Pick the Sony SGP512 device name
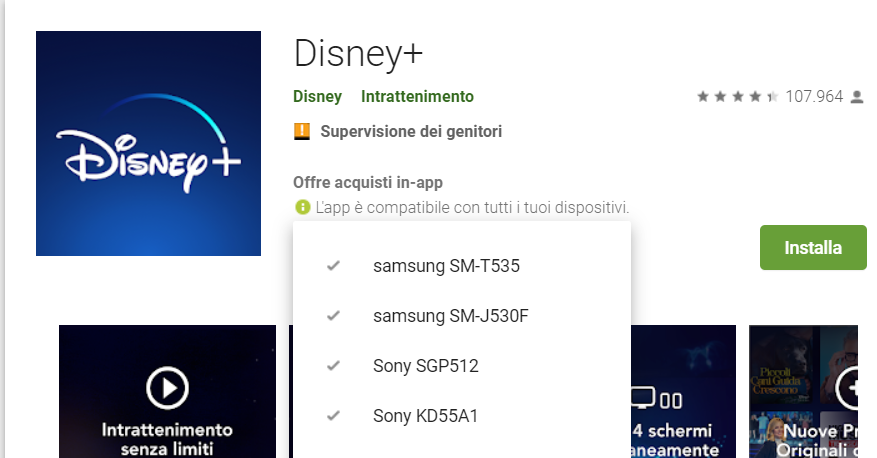 425,366
